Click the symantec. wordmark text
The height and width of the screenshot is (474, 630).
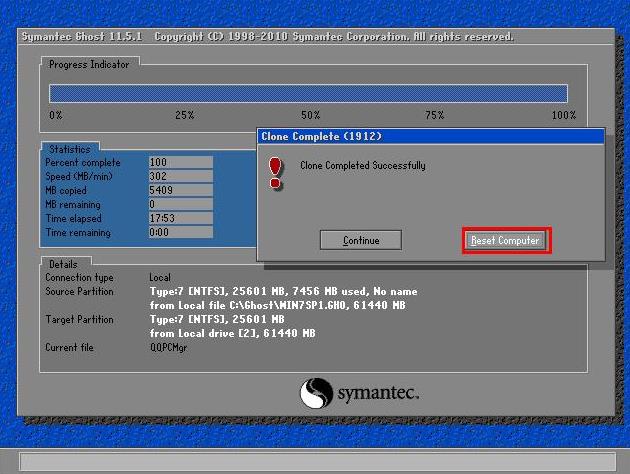click(x=378, y=393)
